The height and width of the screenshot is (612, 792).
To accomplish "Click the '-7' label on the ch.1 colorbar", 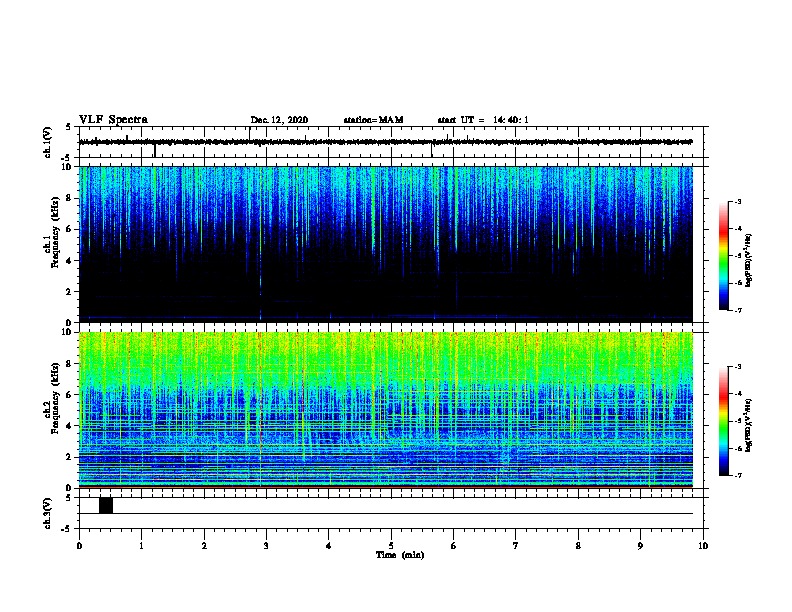I will click(737, 311).
